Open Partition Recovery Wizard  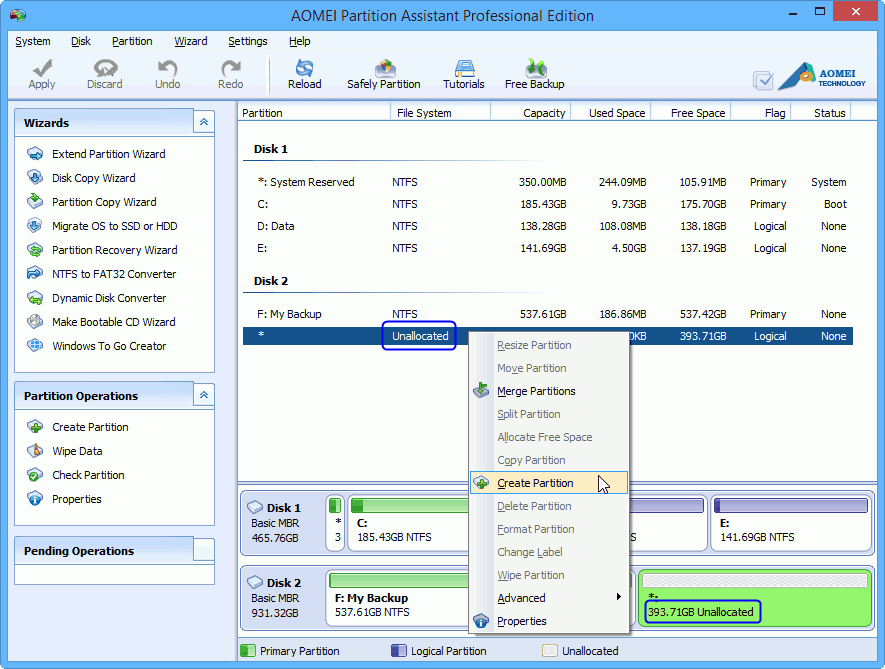(115, 250)
